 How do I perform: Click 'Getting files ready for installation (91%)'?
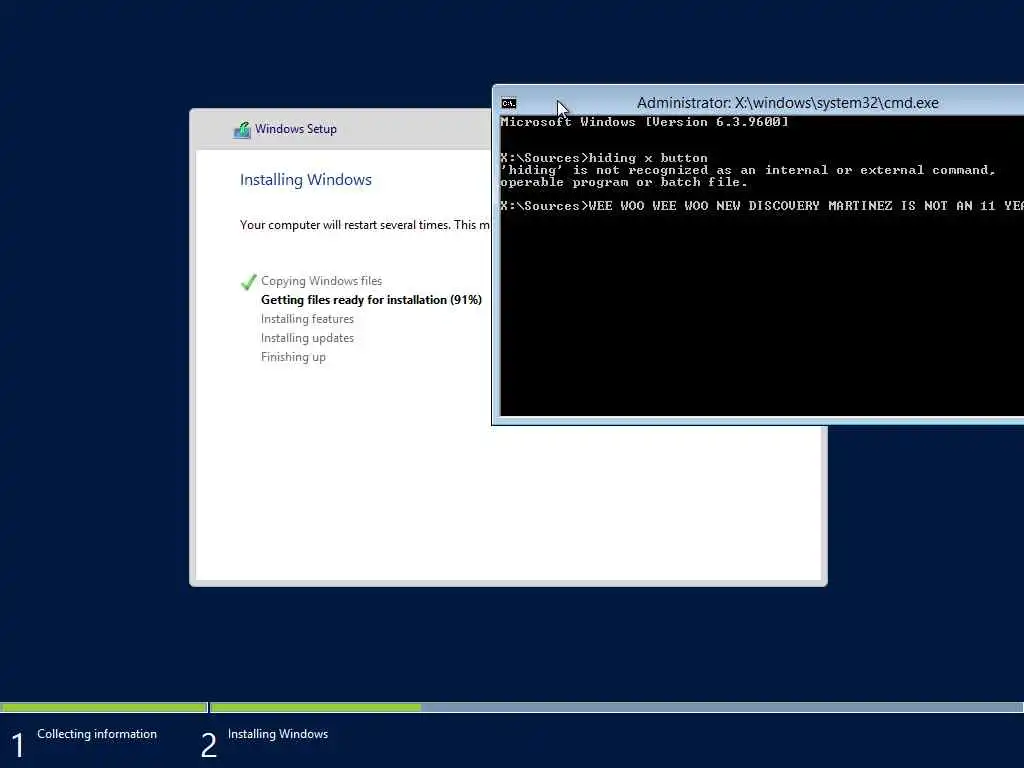pyautogui.click(x=371, y=300)
